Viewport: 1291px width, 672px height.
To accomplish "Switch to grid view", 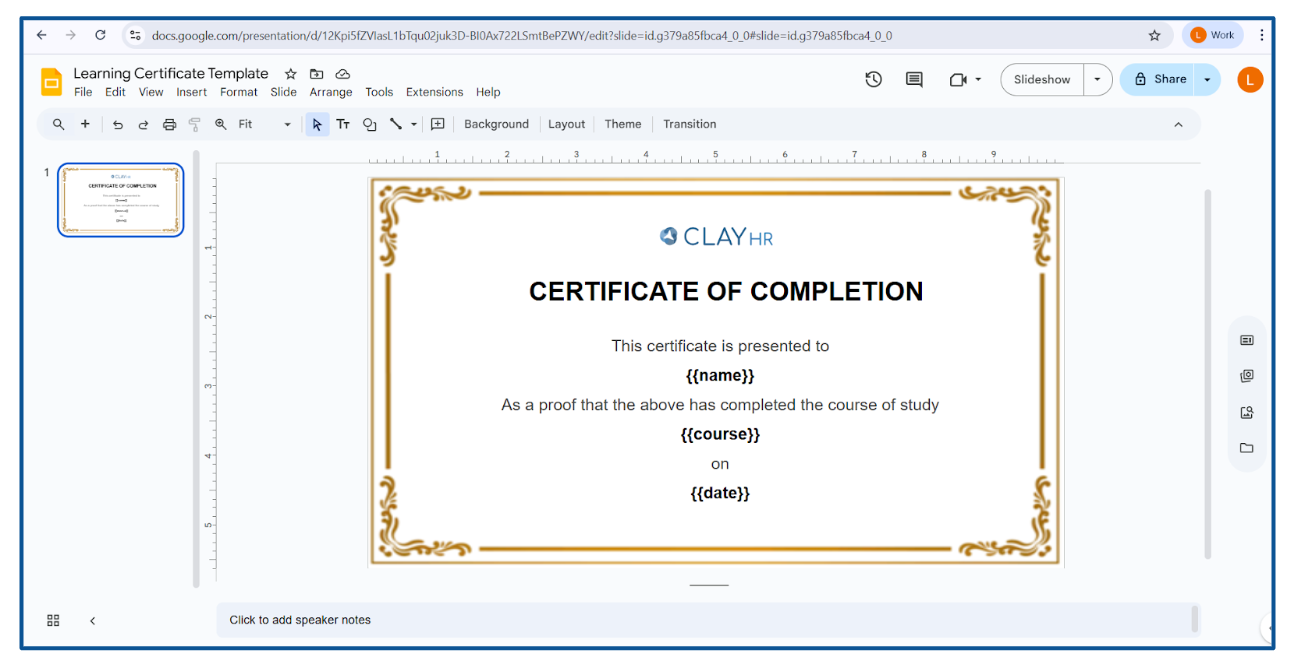I will tap(53, 620).
